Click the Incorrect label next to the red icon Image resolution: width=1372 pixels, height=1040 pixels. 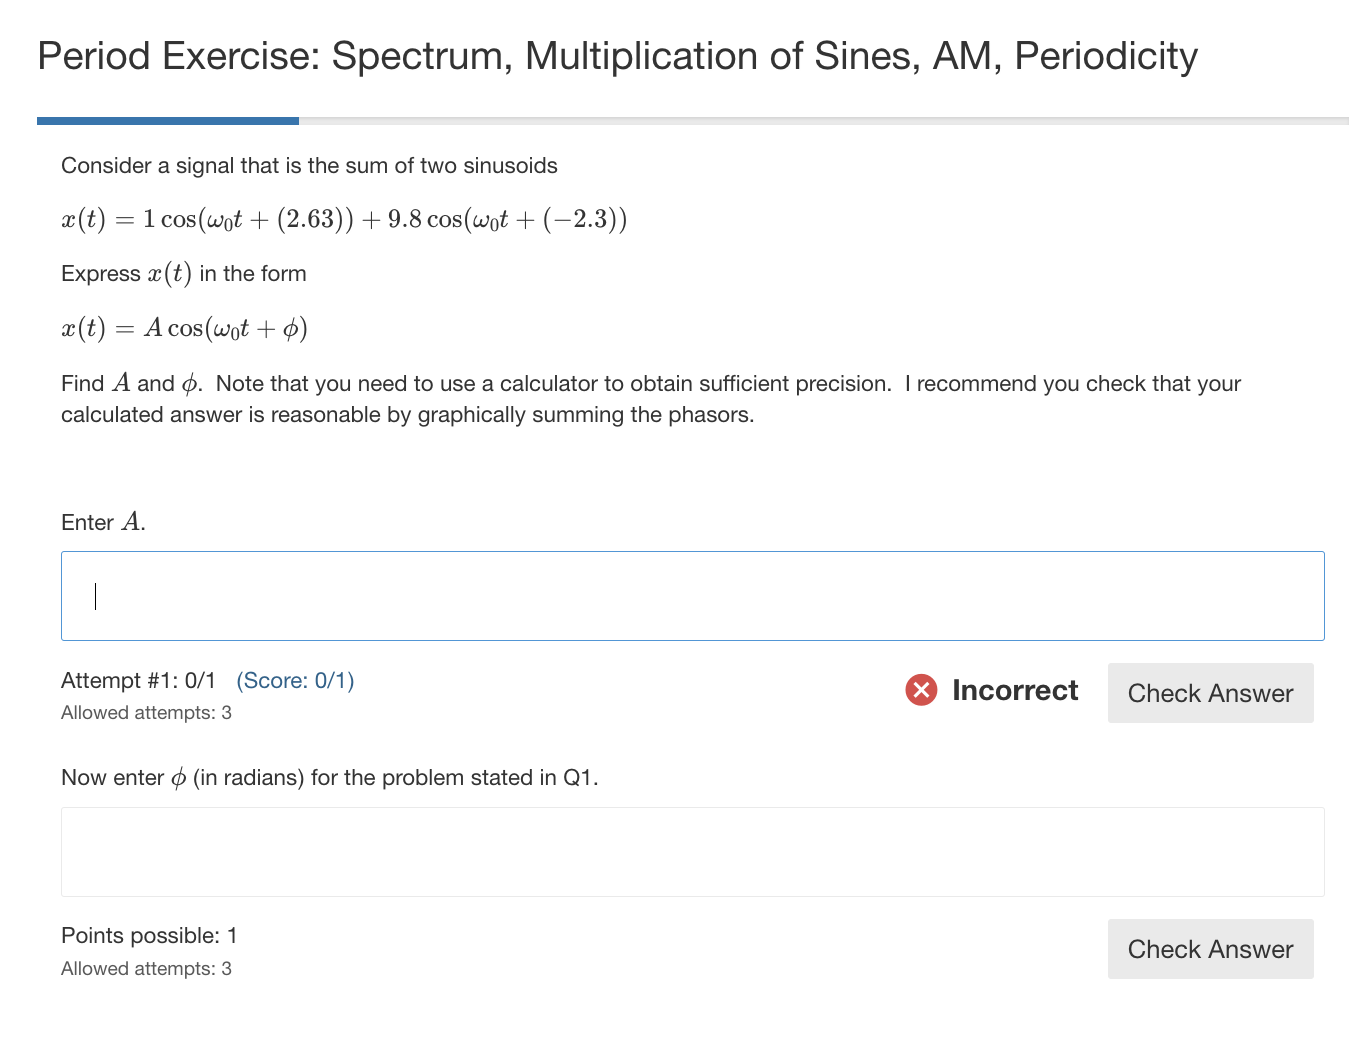point(1016,690)
